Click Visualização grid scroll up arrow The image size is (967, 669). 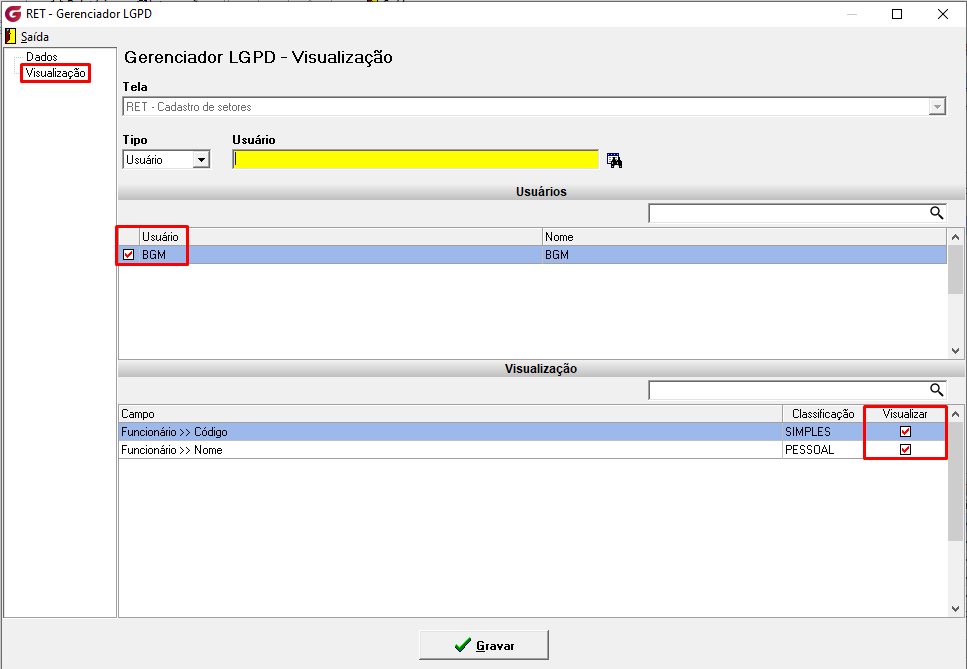coord(955,414)
